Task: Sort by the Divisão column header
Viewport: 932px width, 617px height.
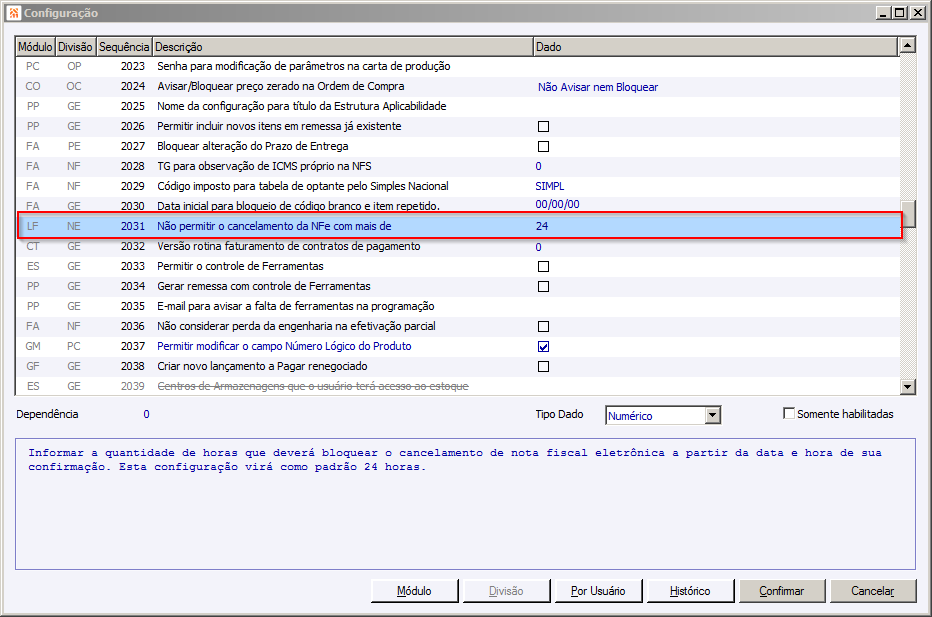Action: [x=75, y=46]
